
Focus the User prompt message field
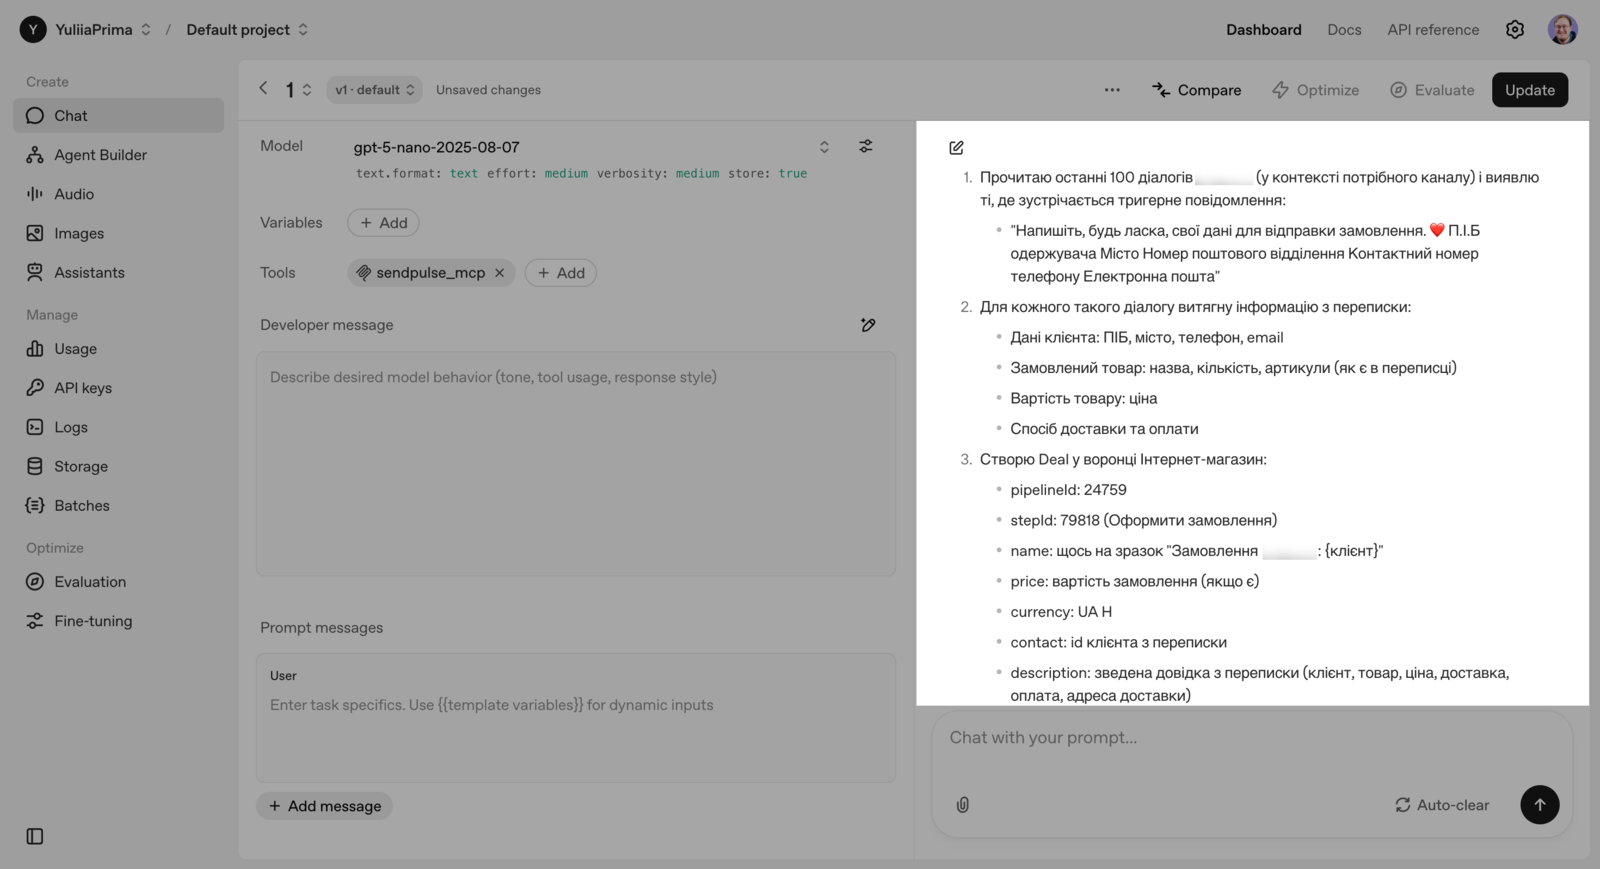tap(576, 718)
